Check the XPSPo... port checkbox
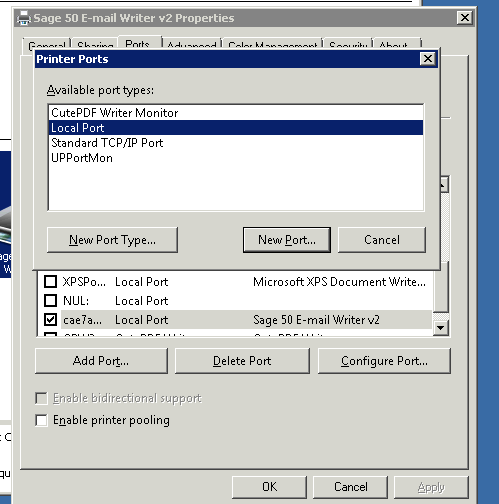This screenshot has width=499, height=504. (x=50, y=282)
